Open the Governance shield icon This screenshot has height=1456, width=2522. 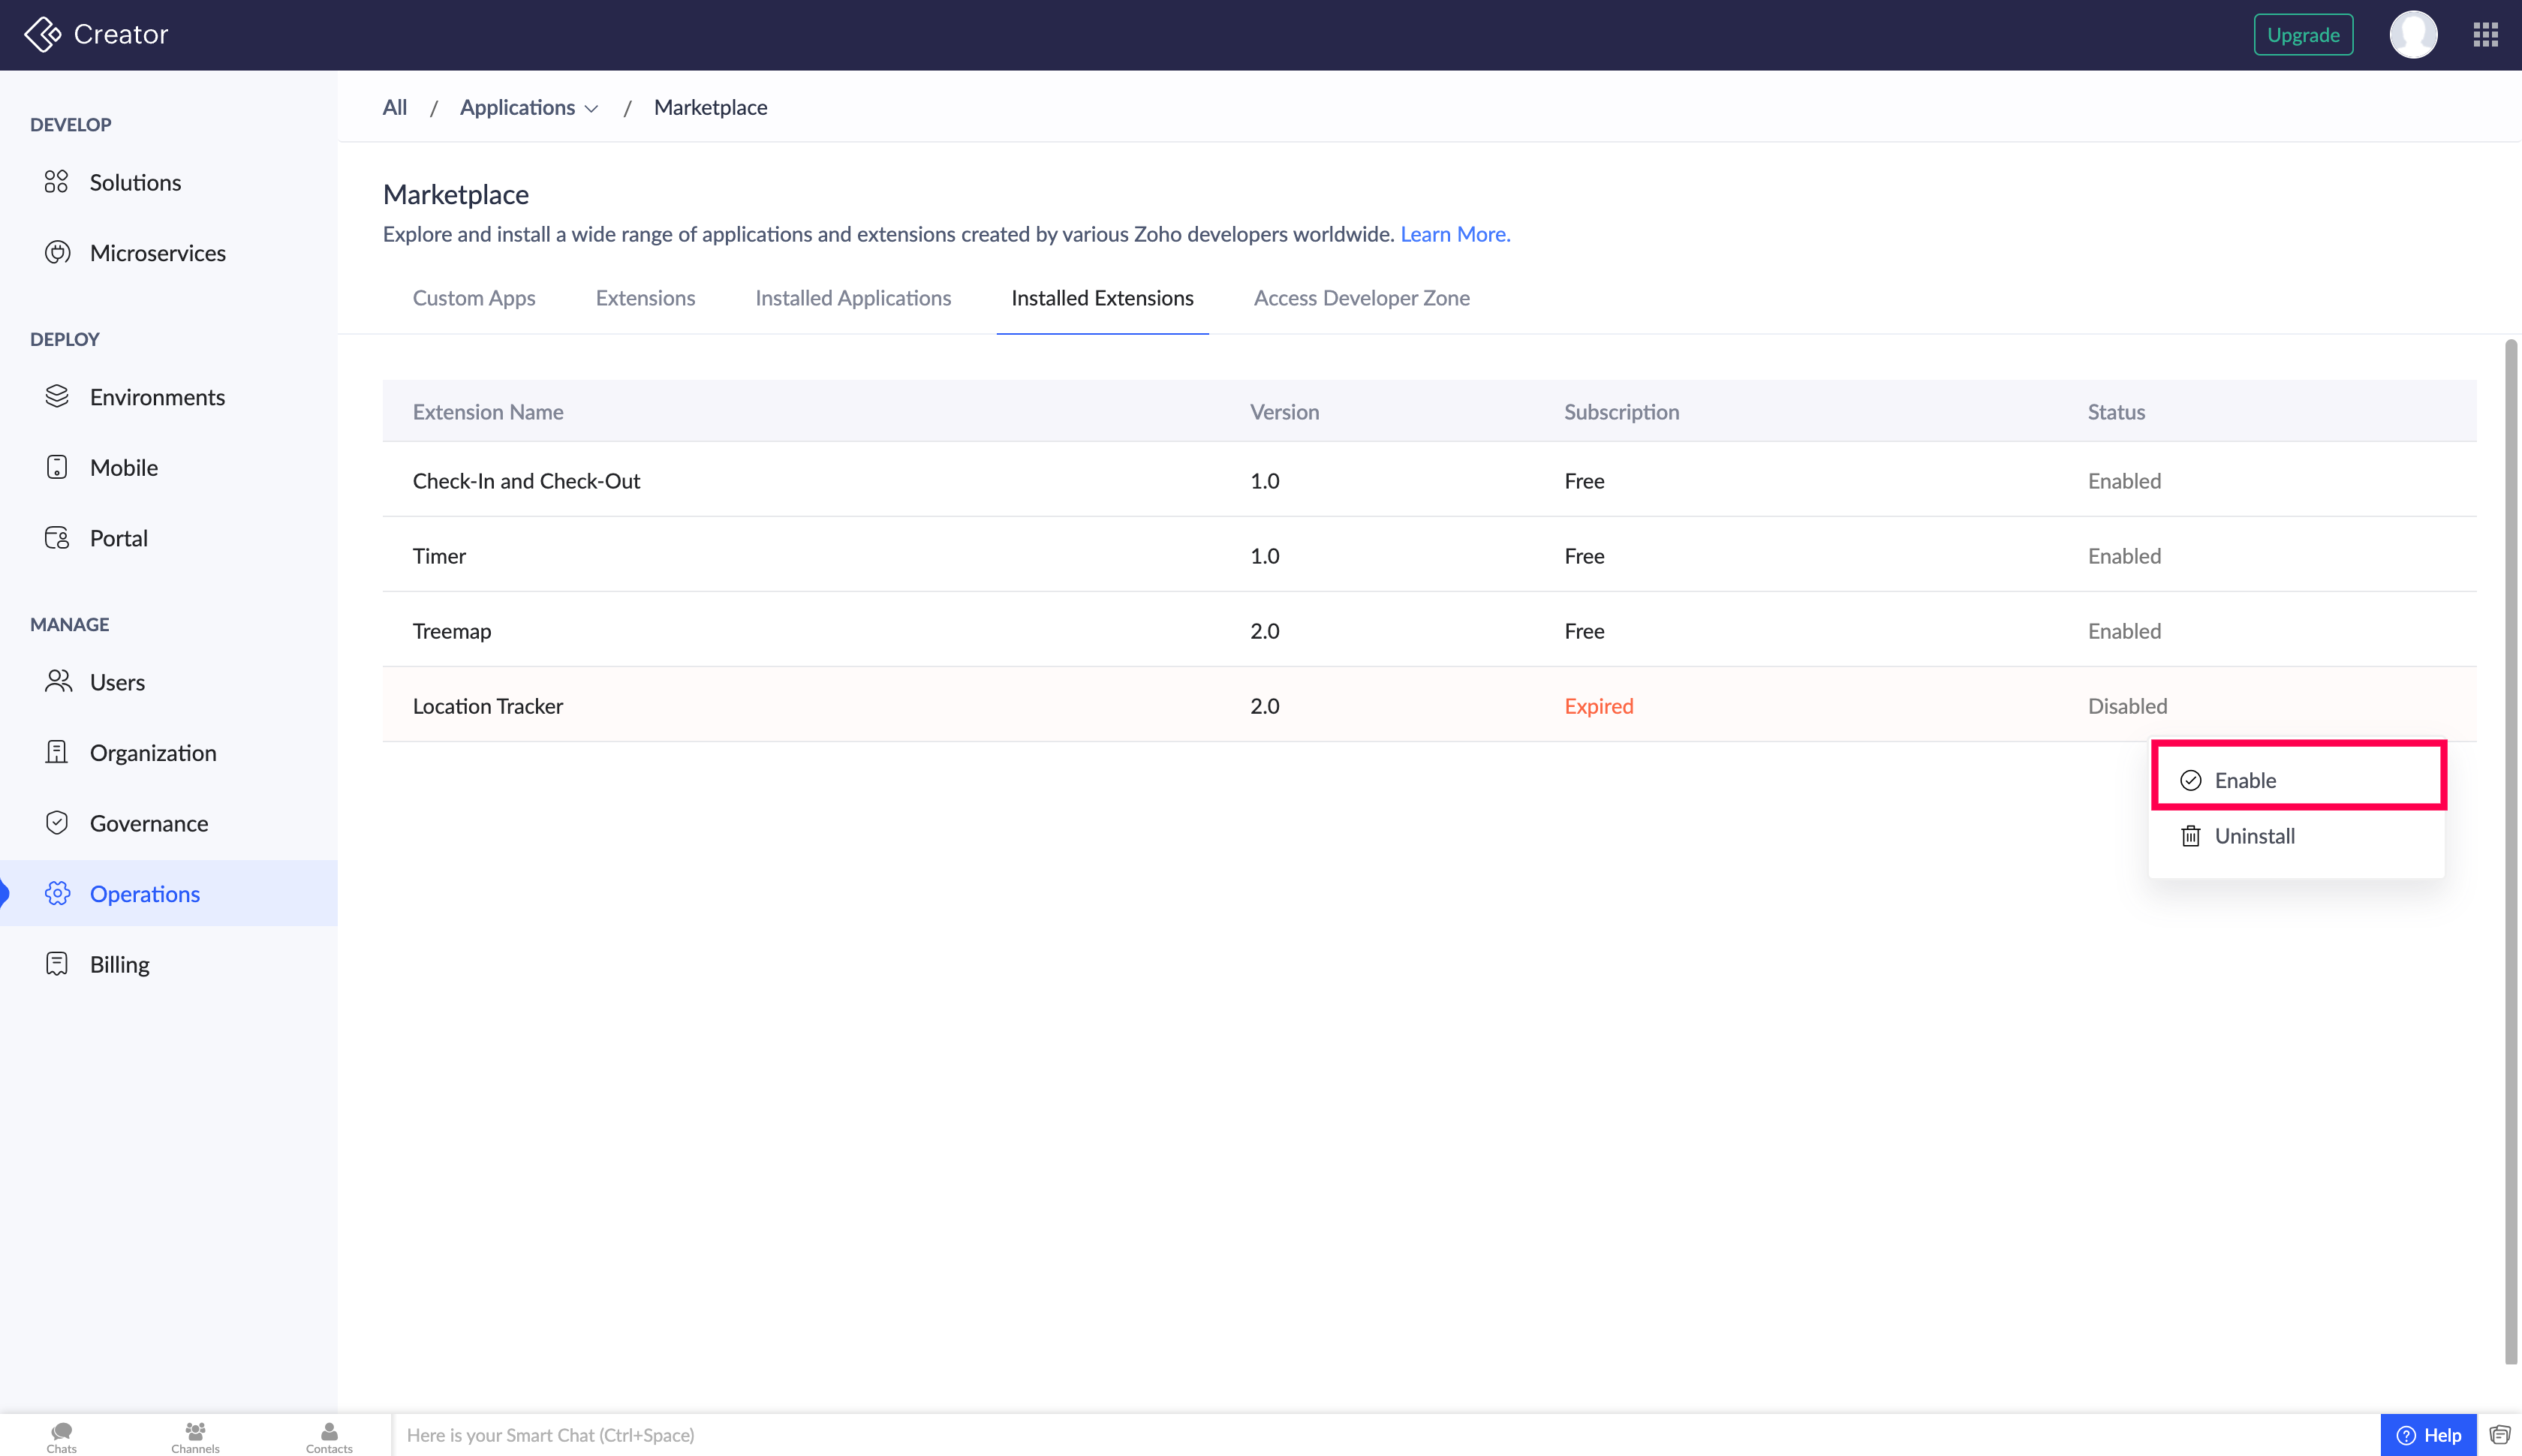pos(57,823)
